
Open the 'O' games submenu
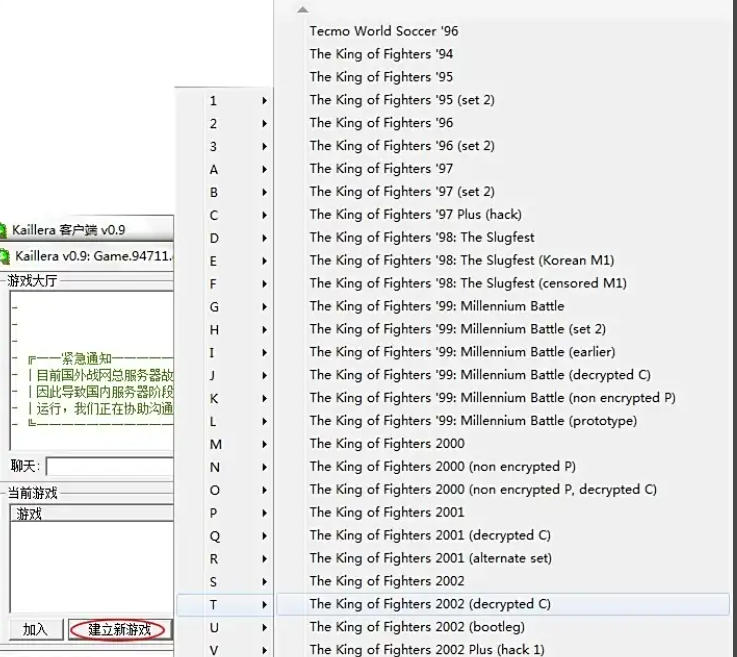click(x=225, y=490)
